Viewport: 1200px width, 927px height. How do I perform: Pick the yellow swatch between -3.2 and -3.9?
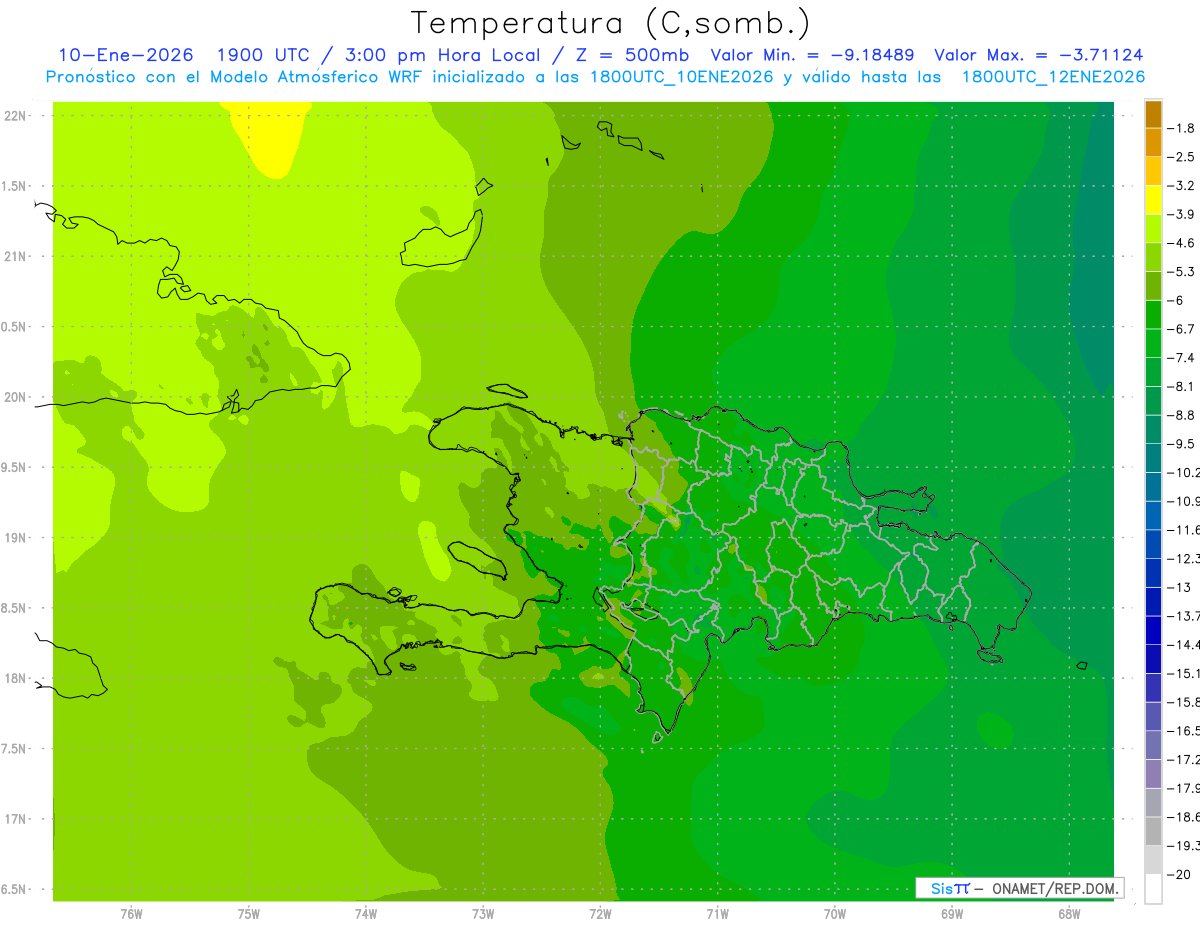tap(1153, 200)
